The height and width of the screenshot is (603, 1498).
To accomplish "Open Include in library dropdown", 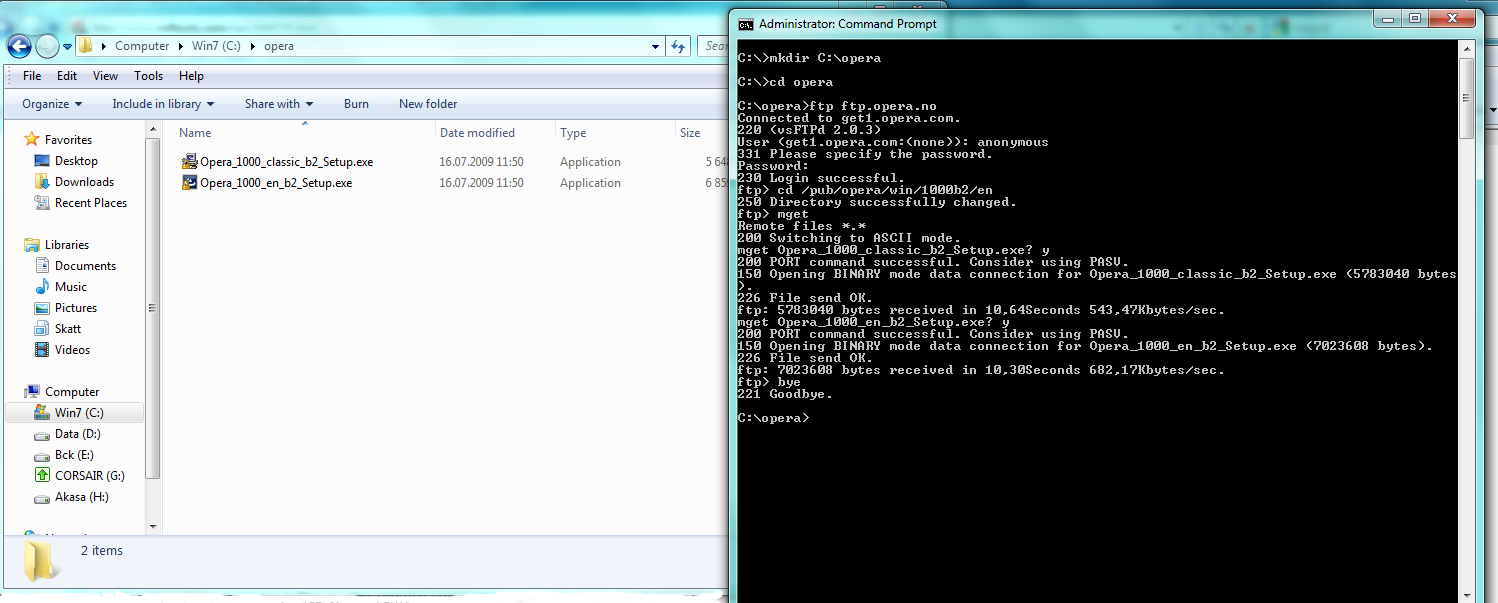I will click(x=163, y=104).
